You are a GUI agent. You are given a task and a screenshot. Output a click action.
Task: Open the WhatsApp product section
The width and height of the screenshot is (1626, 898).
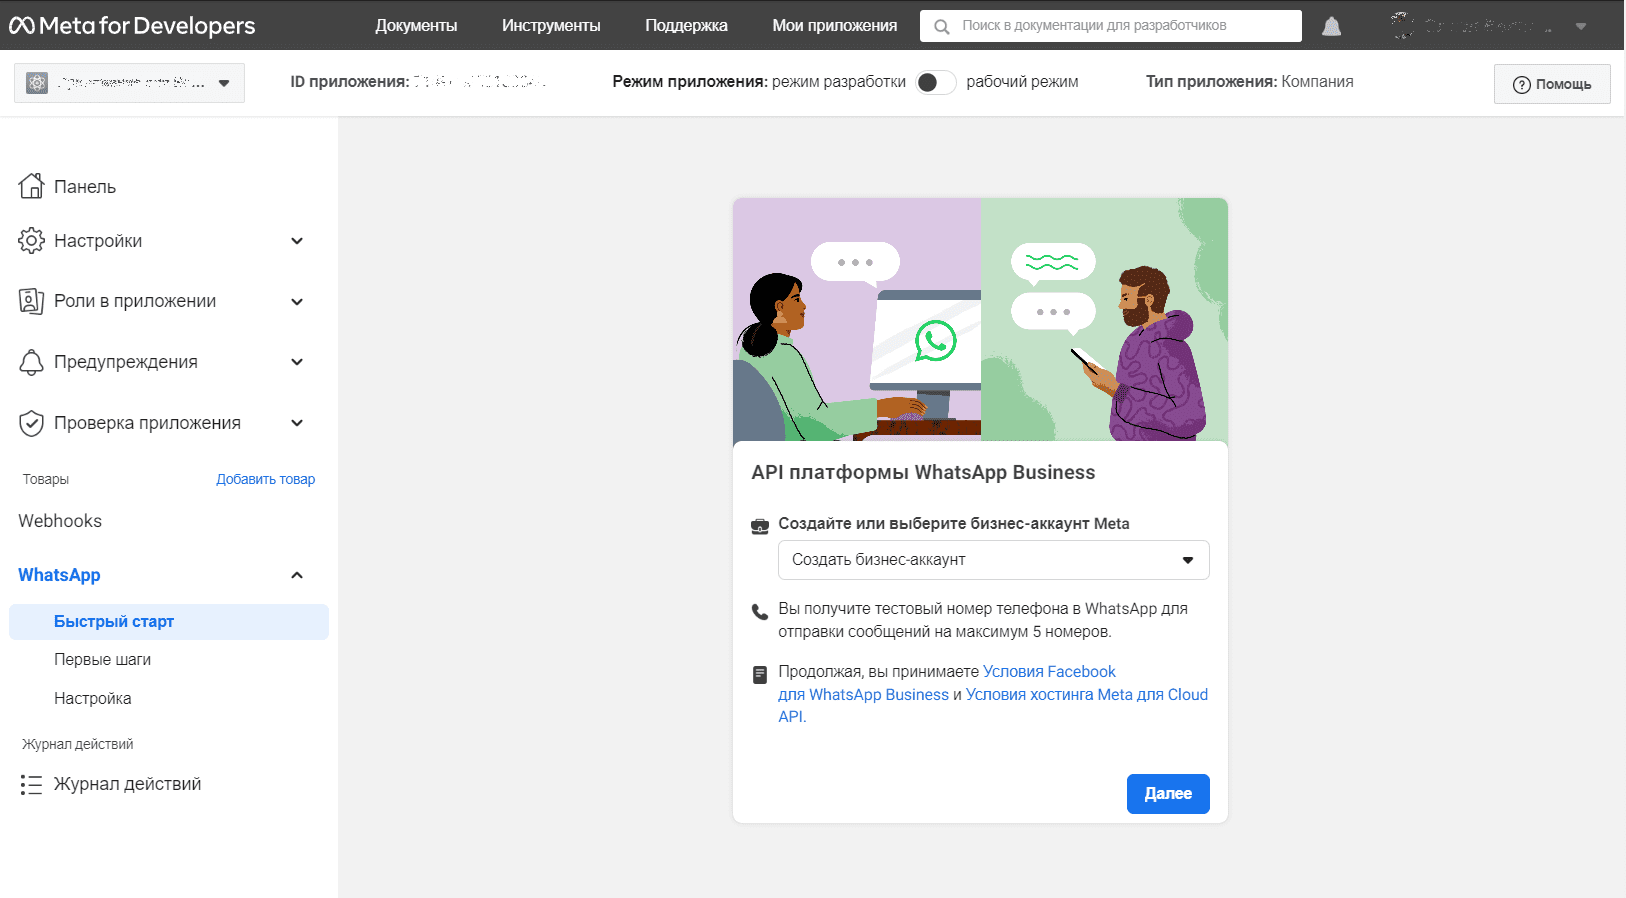tap(59, 575)
